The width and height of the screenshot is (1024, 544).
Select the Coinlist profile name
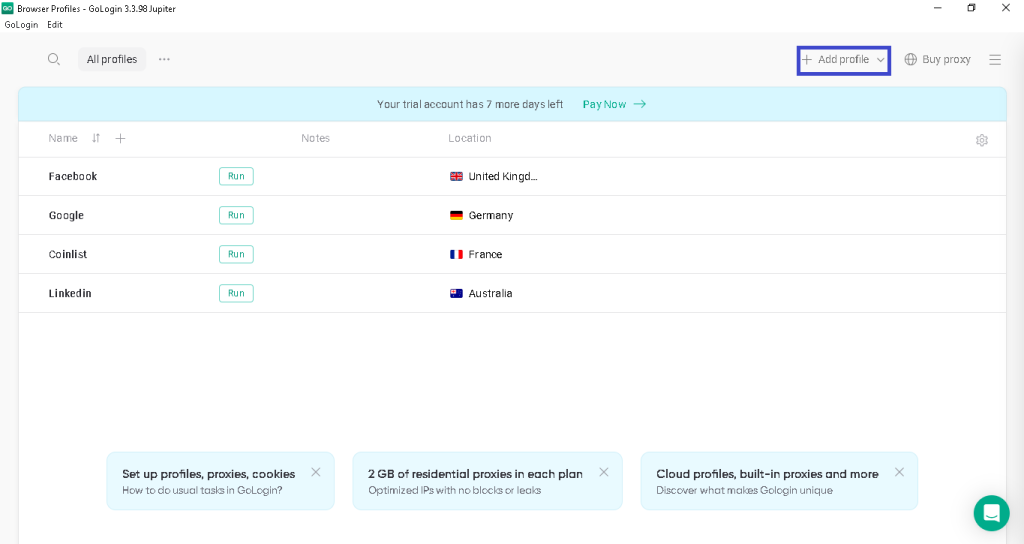click(x=67, y=255)
